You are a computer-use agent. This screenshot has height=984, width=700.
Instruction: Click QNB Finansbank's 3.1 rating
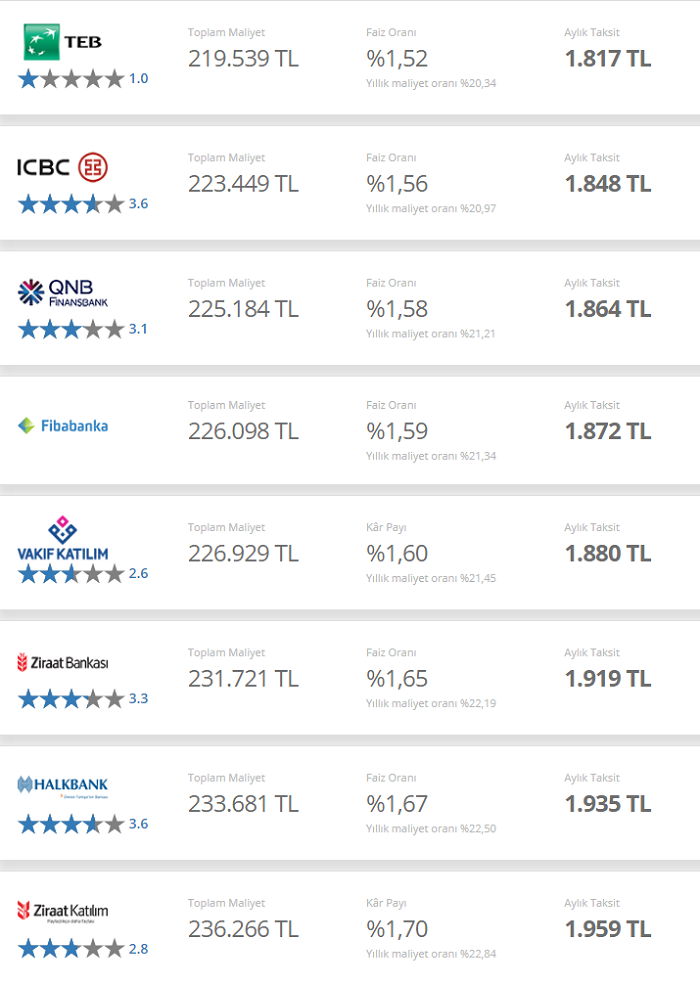(x=82, y=329)
